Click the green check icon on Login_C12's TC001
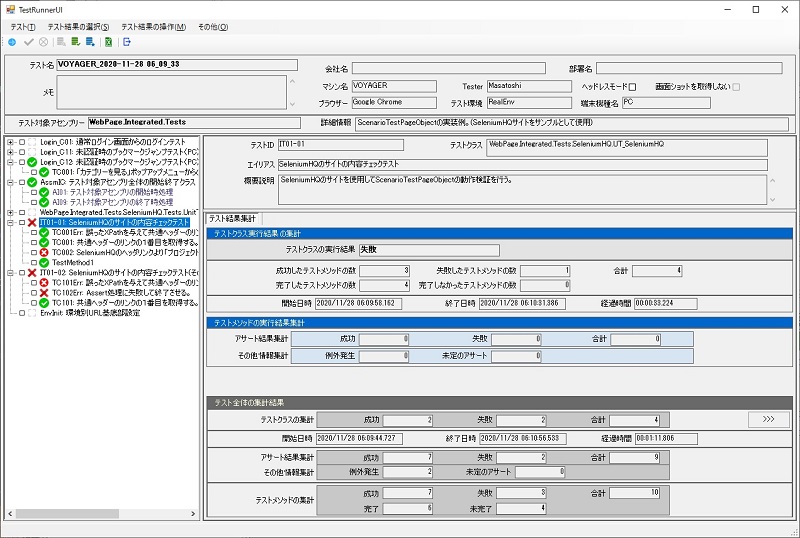 [44, 172]
